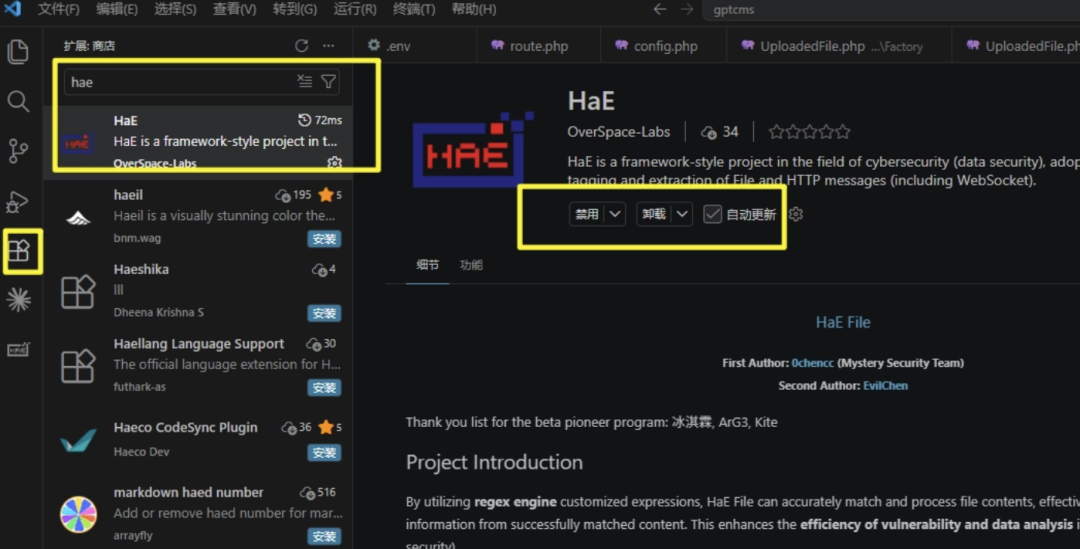Click the VS Code logo icon
Screen dimensions: 1080x549
tap(12, 9)
